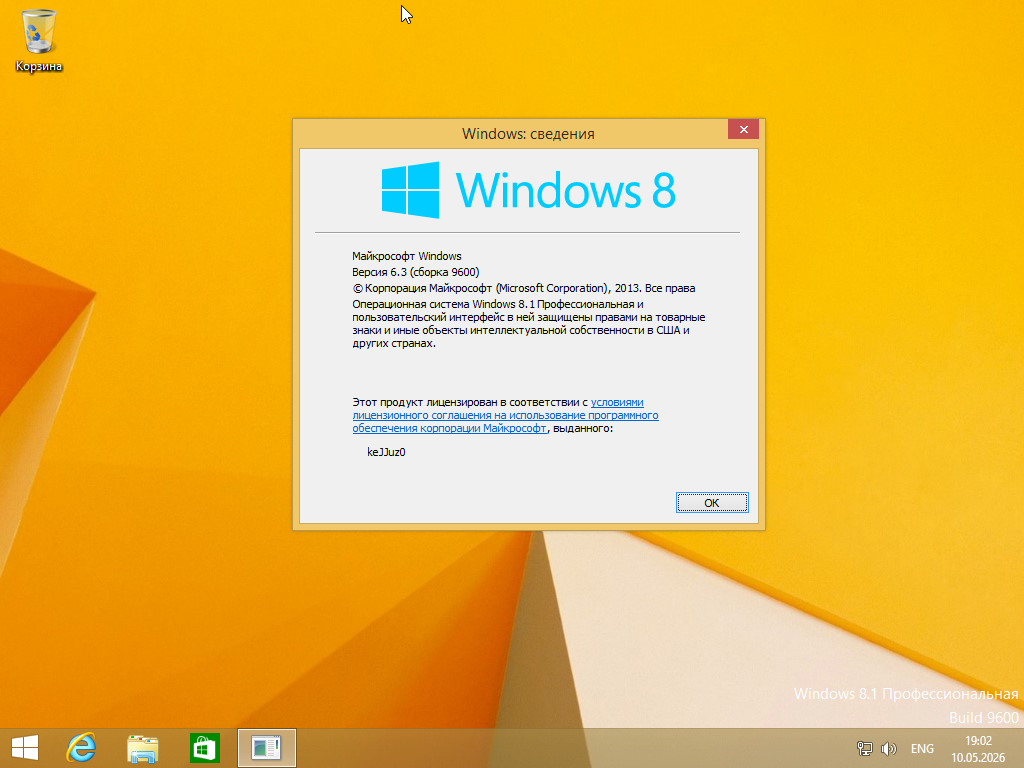Launch Internet Explorer from the taskbar
The height and width of the screenshot is (768, 1024).
pyautogui.click(x=82, y=748)
